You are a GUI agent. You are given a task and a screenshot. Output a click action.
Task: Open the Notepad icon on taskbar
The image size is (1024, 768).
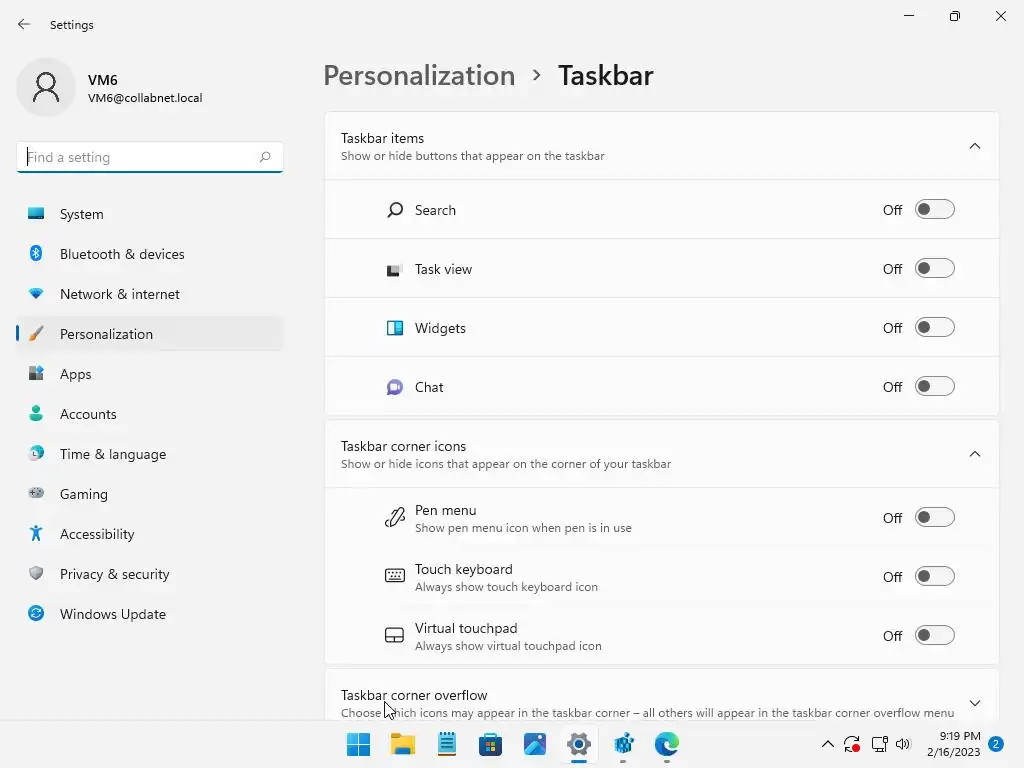[x=447, y=744]
